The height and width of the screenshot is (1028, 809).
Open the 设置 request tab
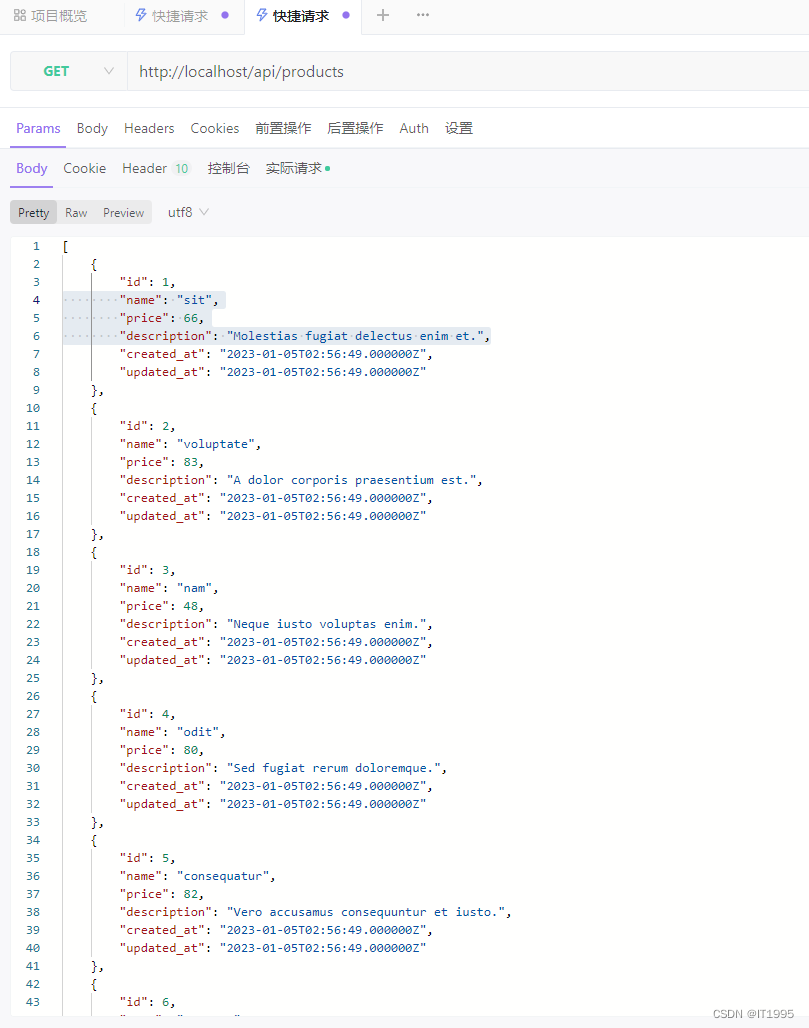458,128
